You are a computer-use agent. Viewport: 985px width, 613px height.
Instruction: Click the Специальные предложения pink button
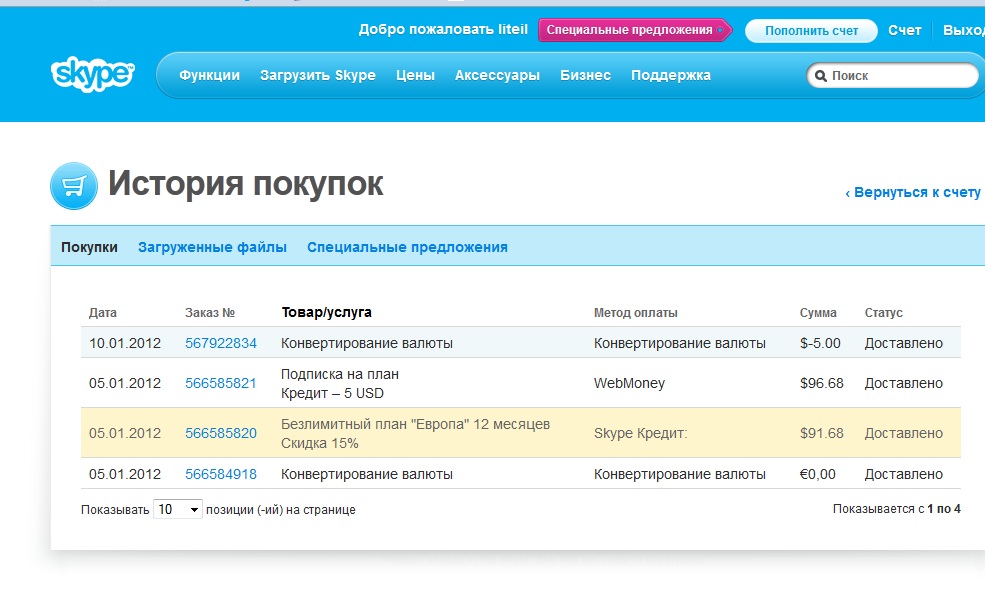pos(634,30)
